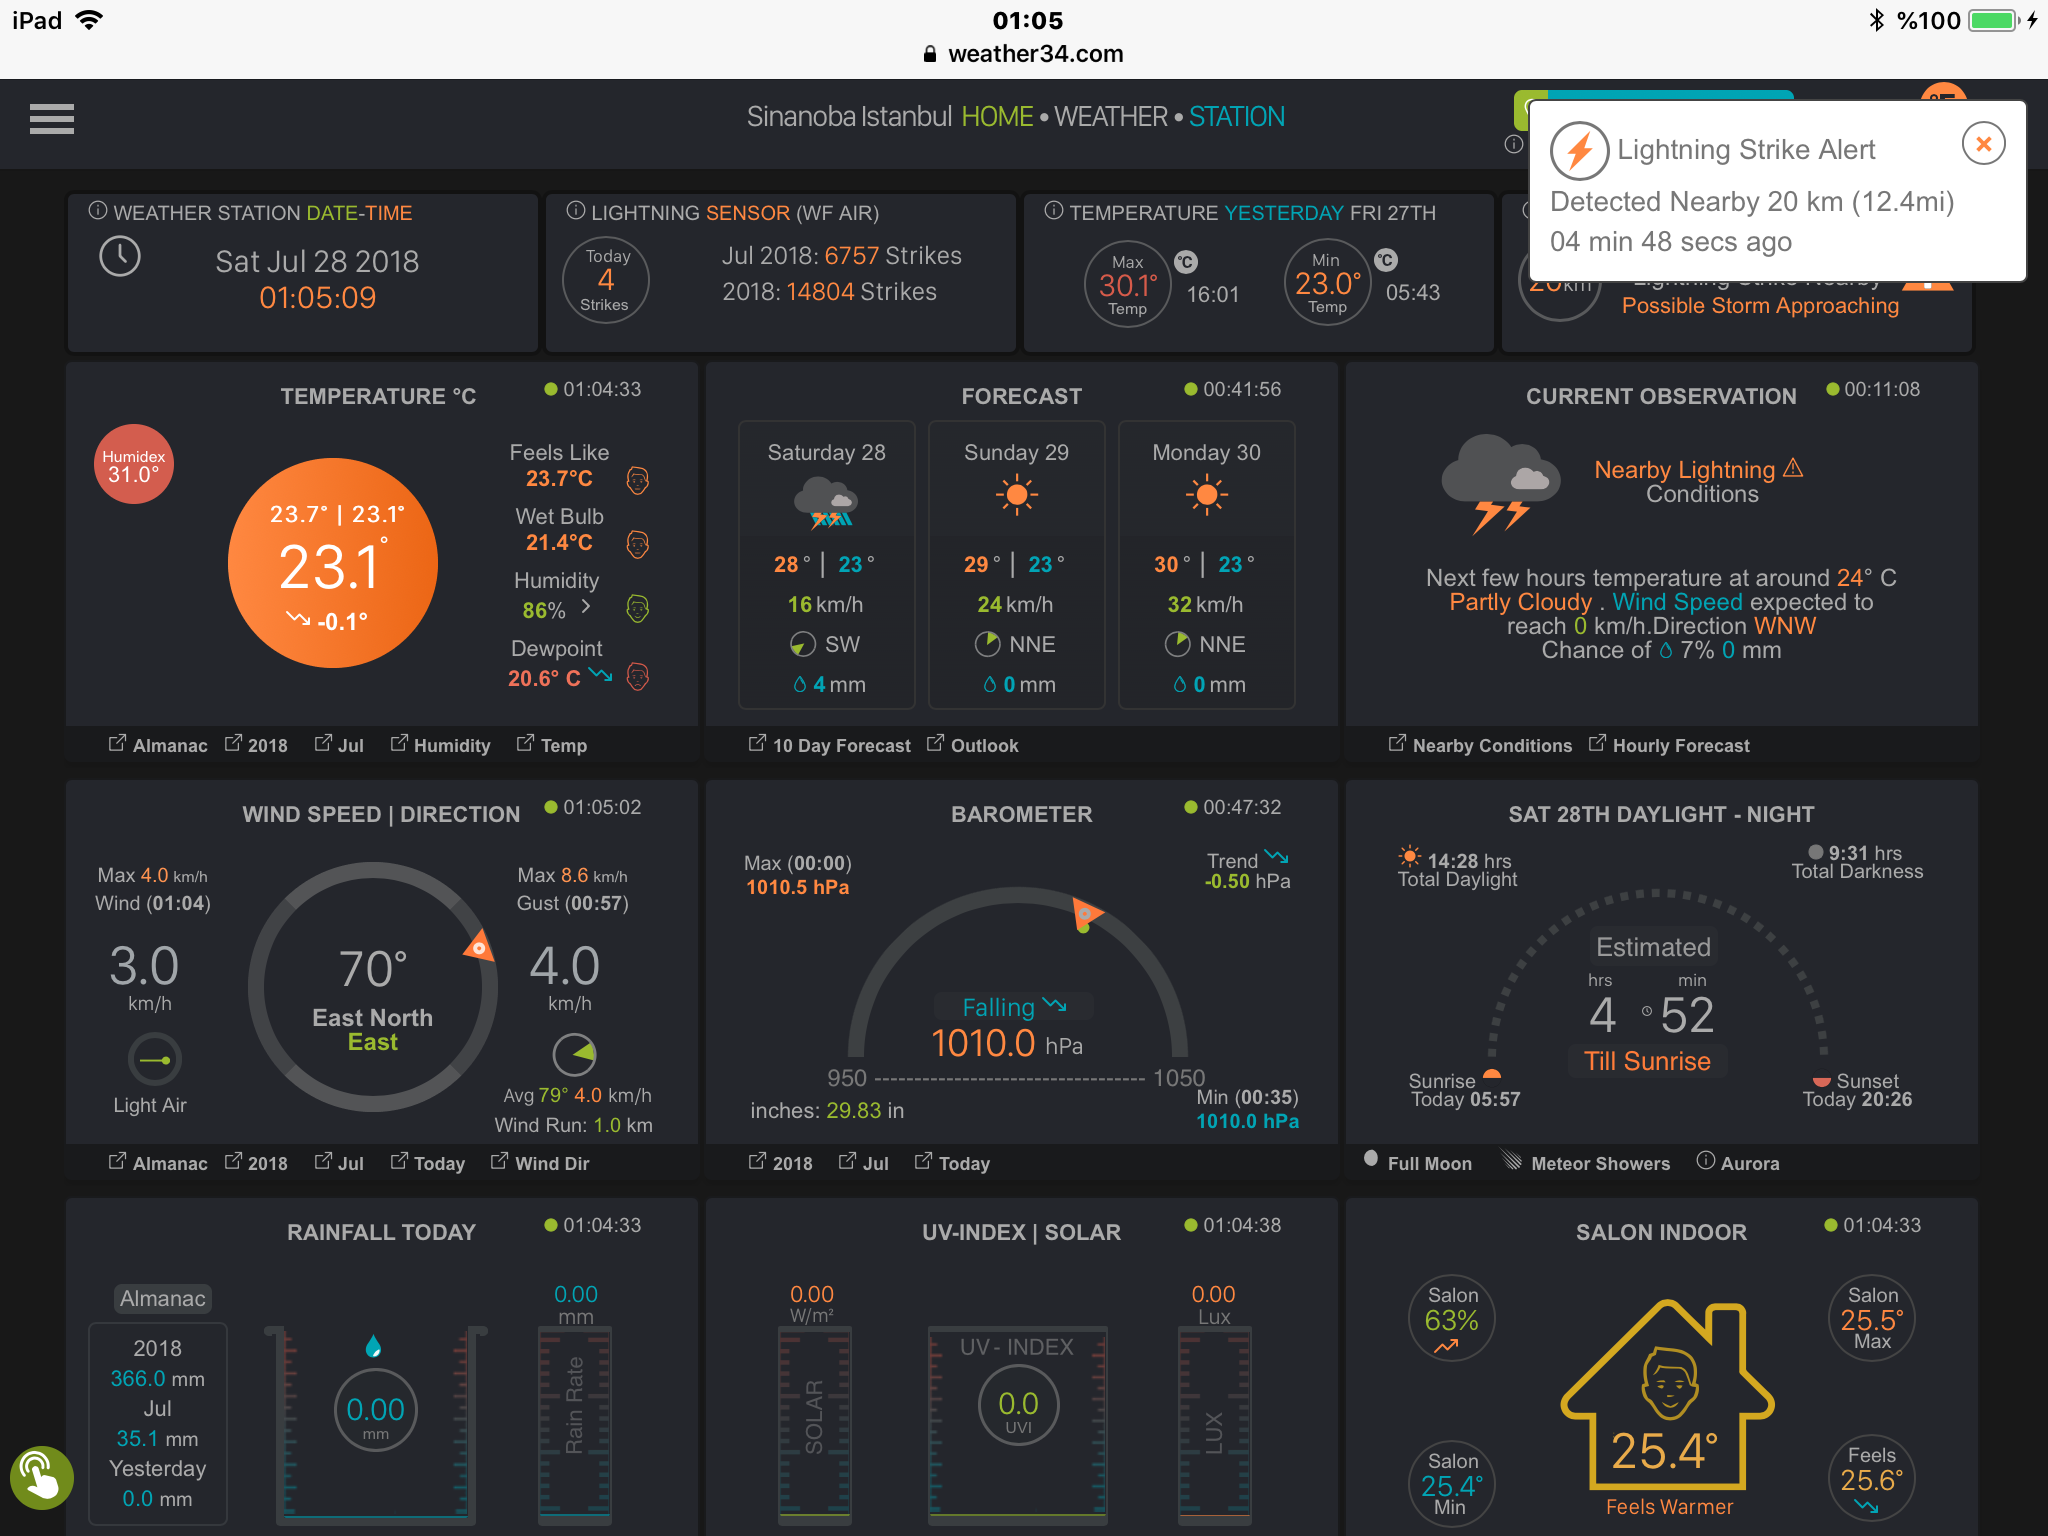Close the Lightning Strike Alert popup
The height and width of the screenshot is (1536, 2048).
point(1983,145)
